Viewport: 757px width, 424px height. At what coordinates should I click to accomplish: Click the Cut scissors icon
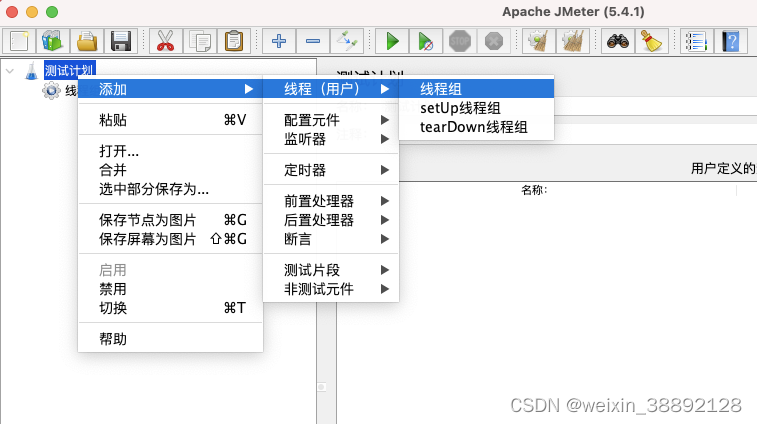(166, 41)
